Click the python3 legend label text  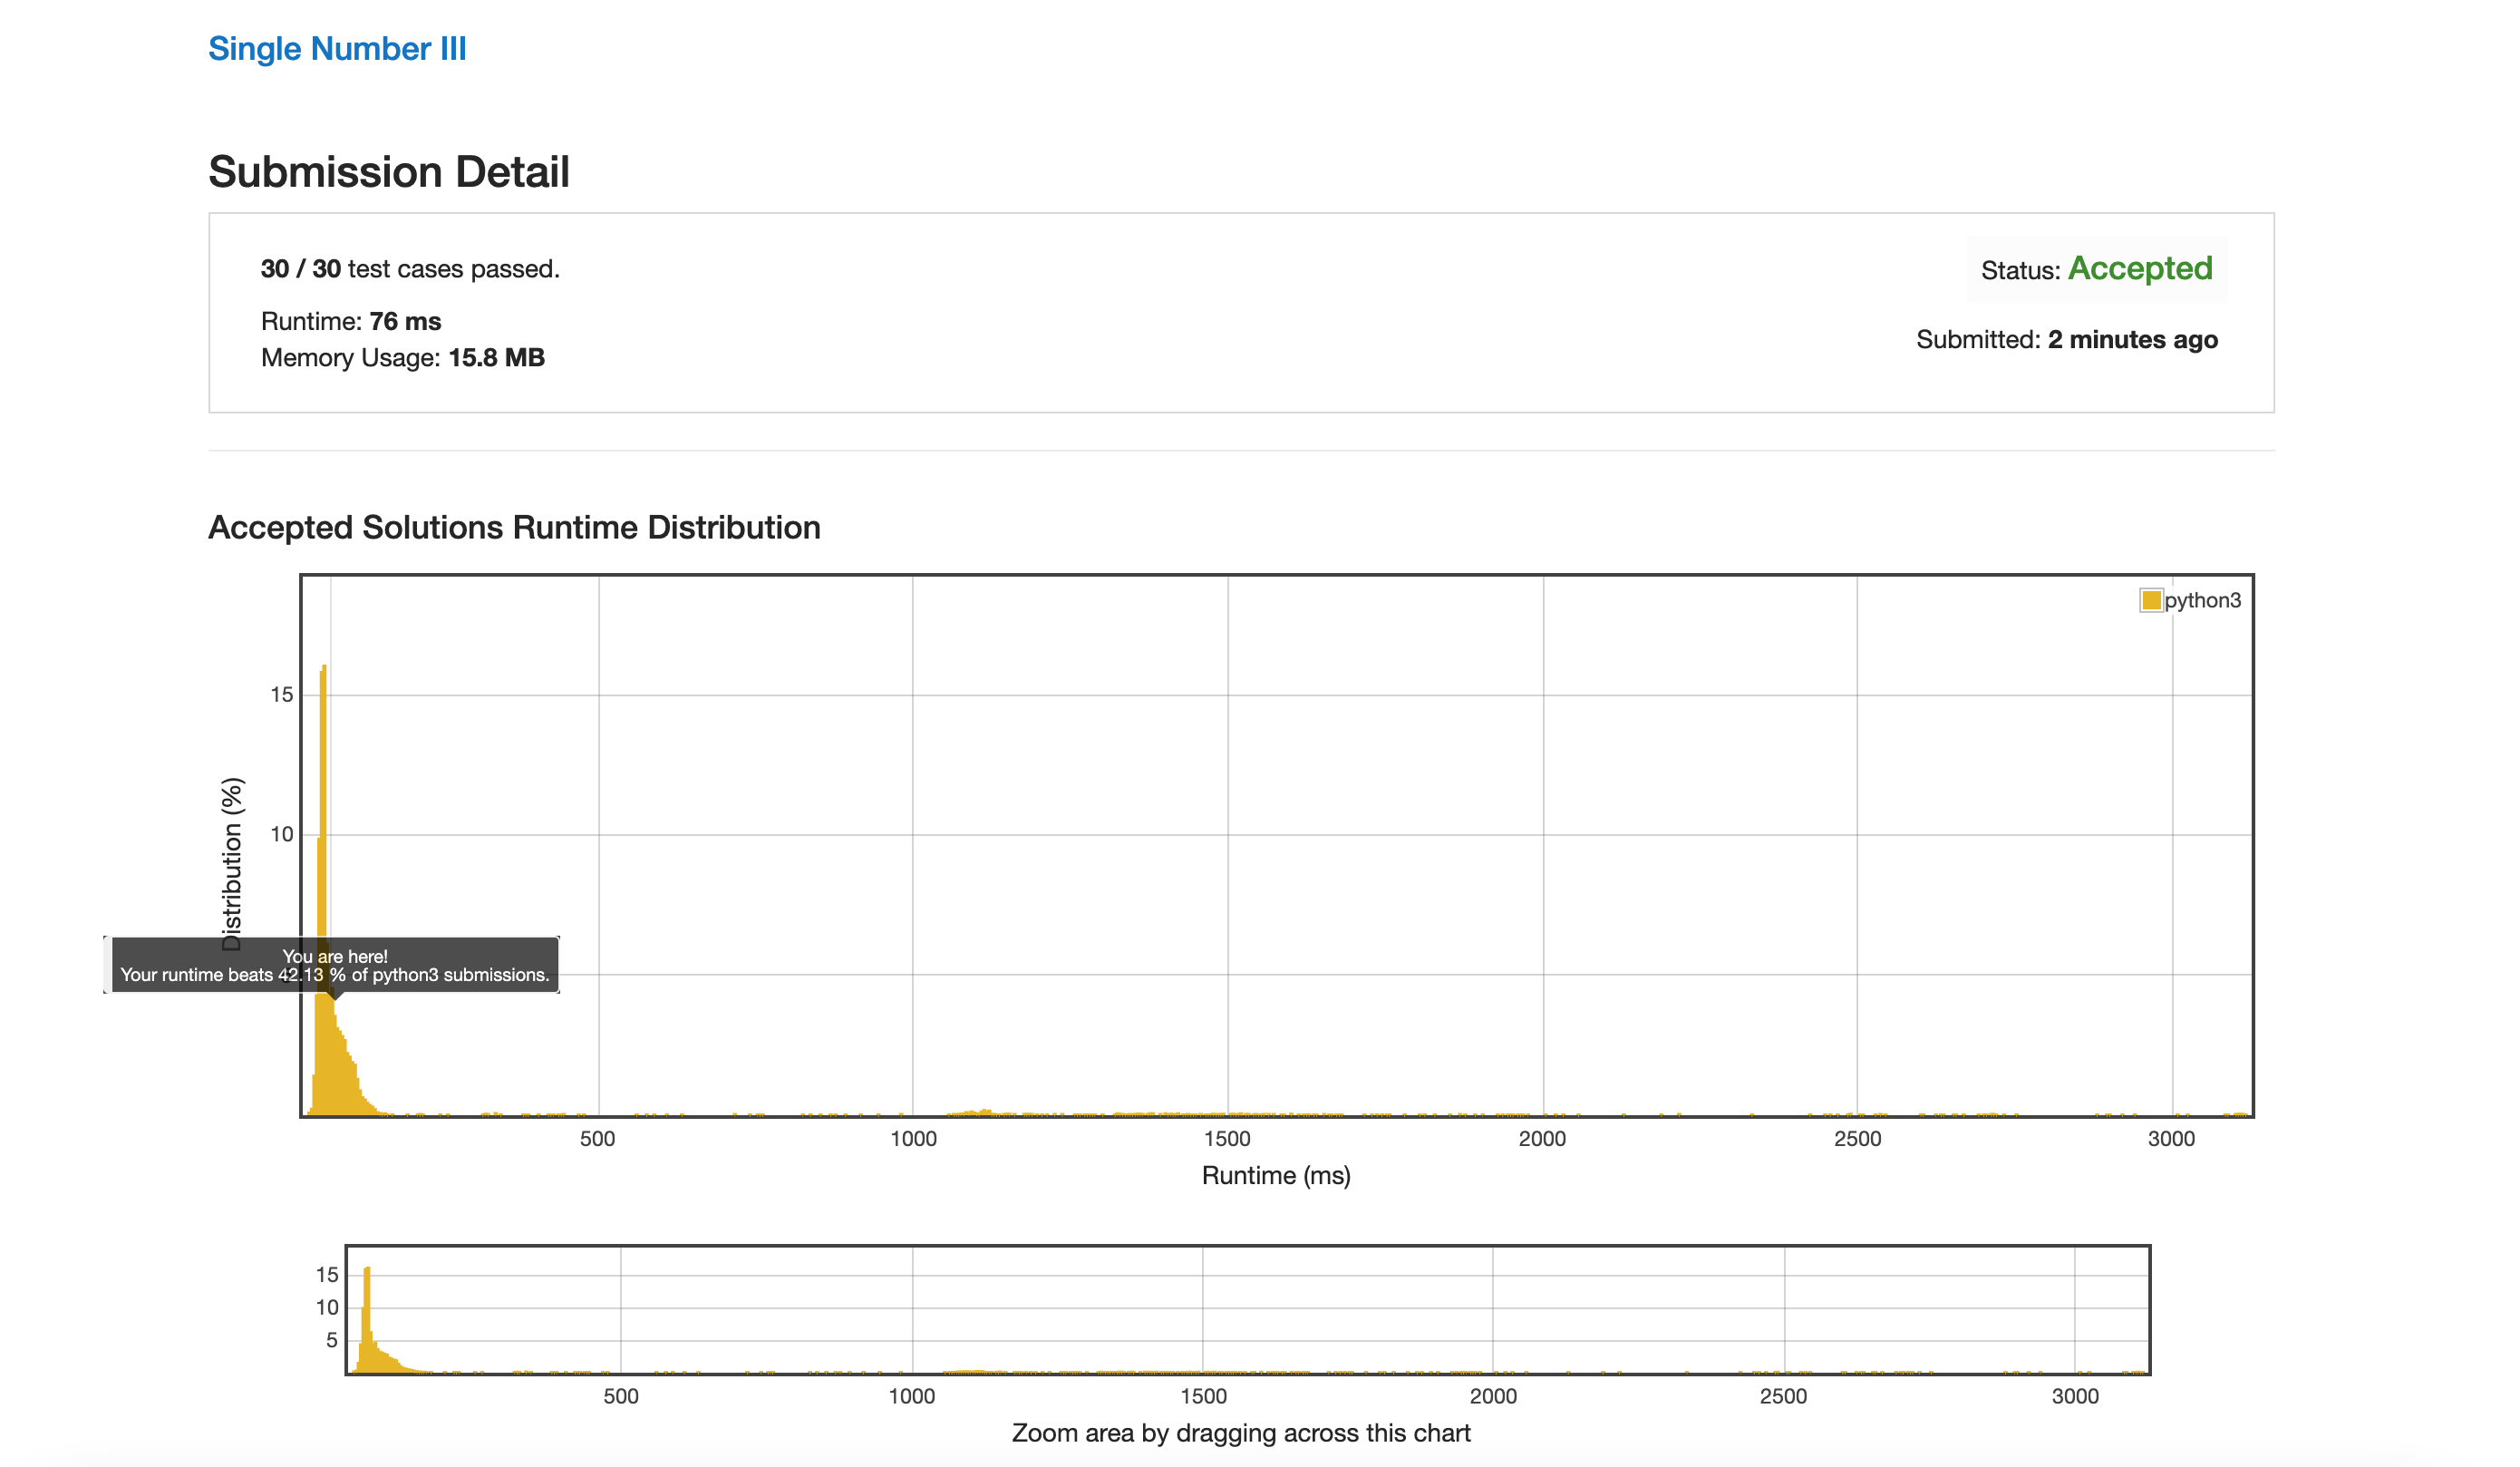2202,600
